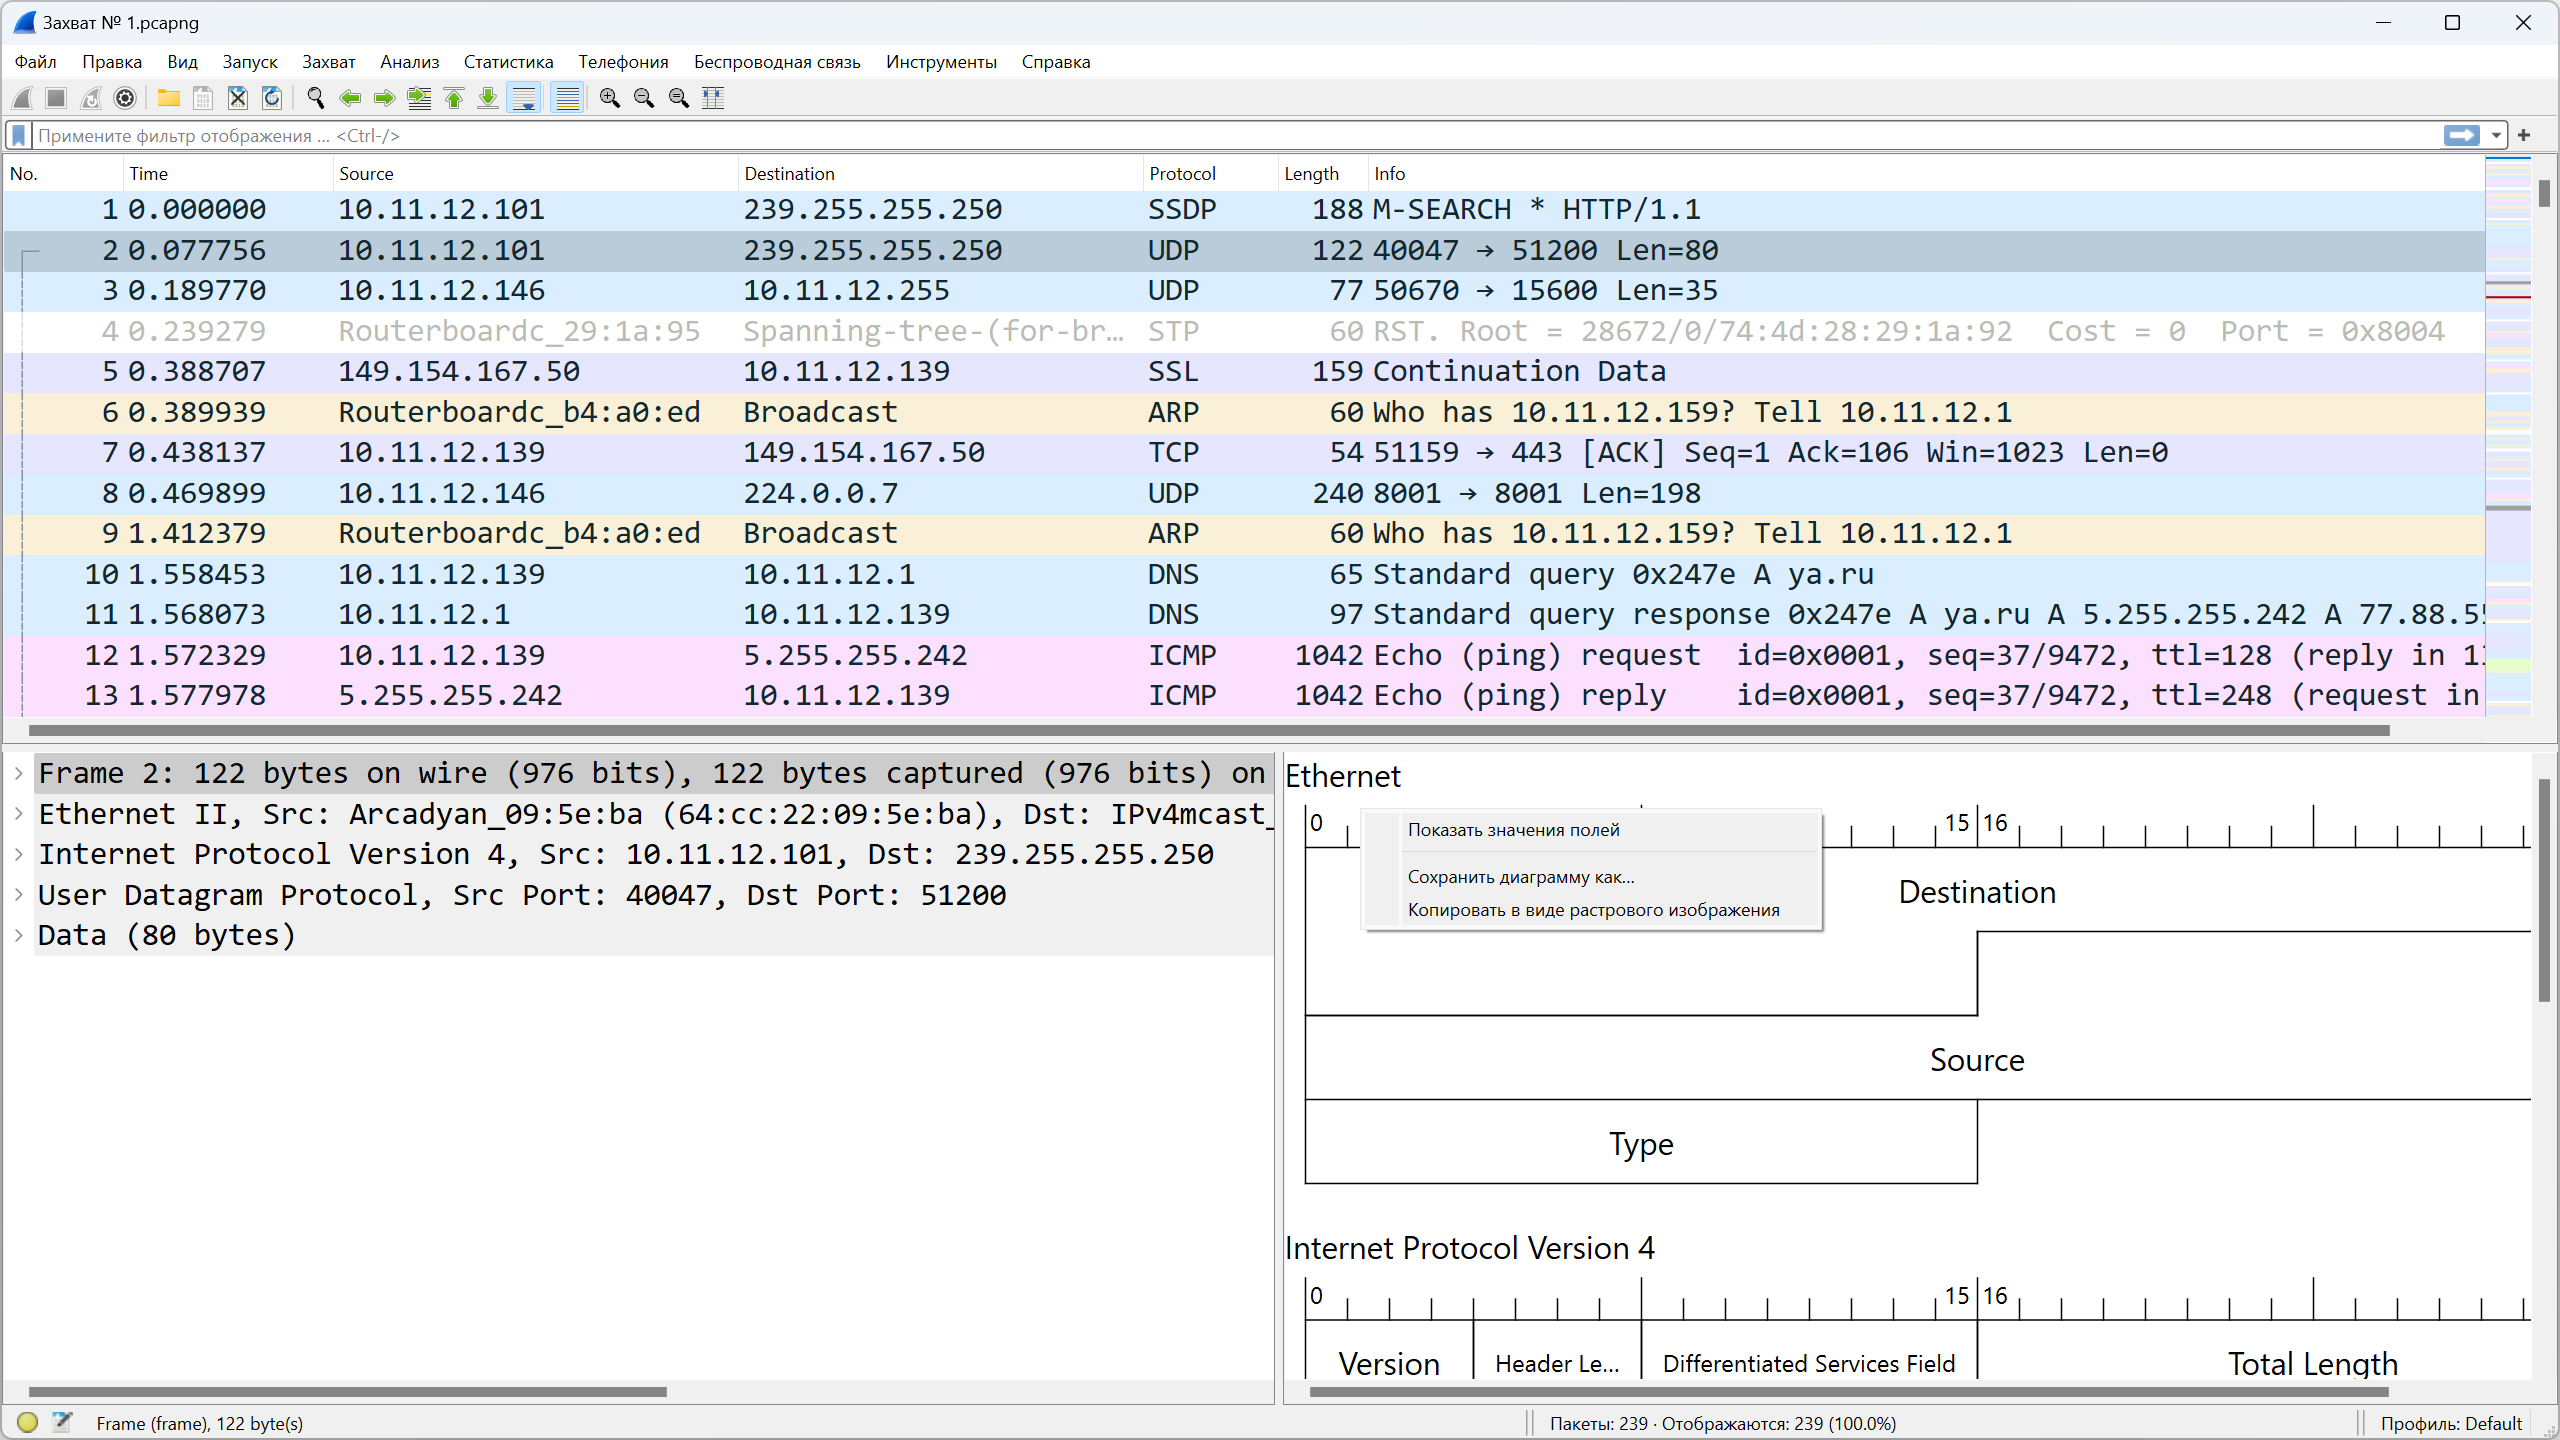
Task: Sort by Info column header
Action: (x=1925, y=173)
